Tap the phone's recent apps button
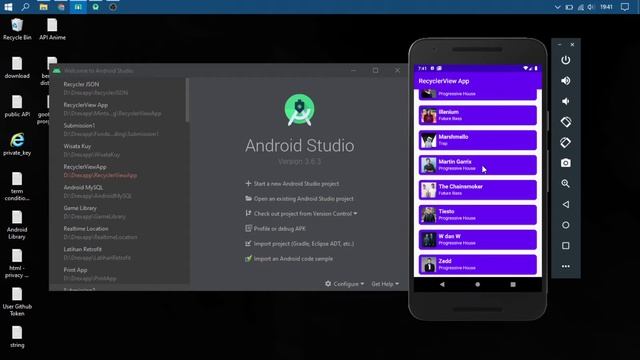Image resolution: width=640 pixels, height=360 pixels. tap(513, 284)
